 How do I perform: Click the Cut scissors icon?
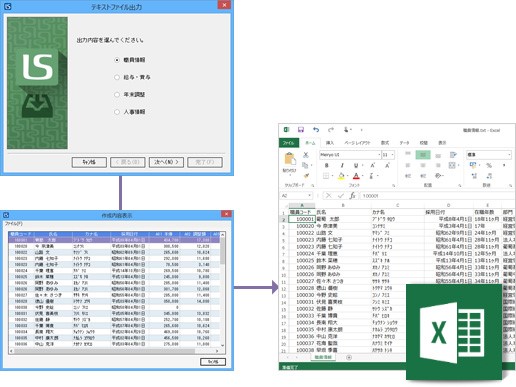tap(306, 155)
